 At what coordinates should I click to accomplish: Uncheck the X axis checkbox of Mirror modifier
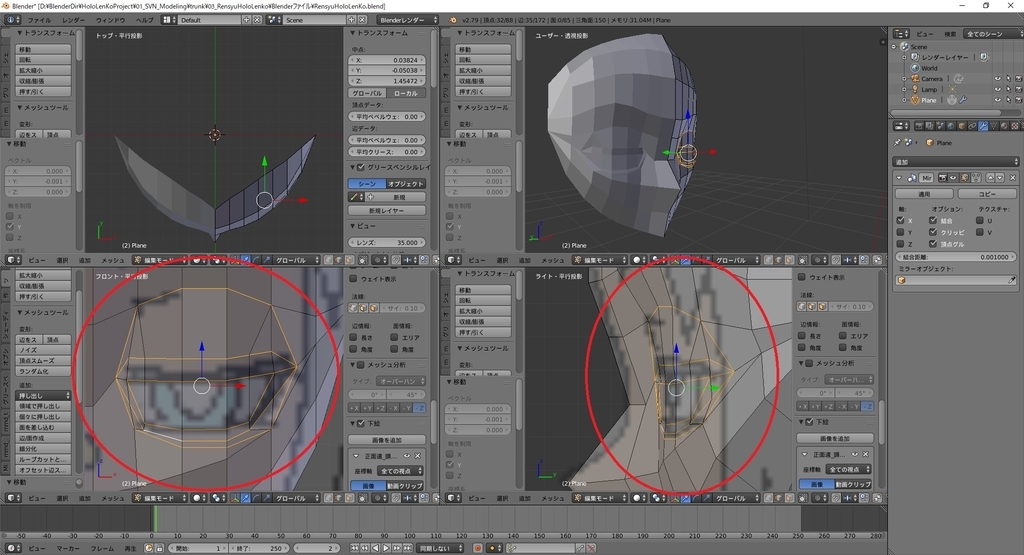click(900, 221)
